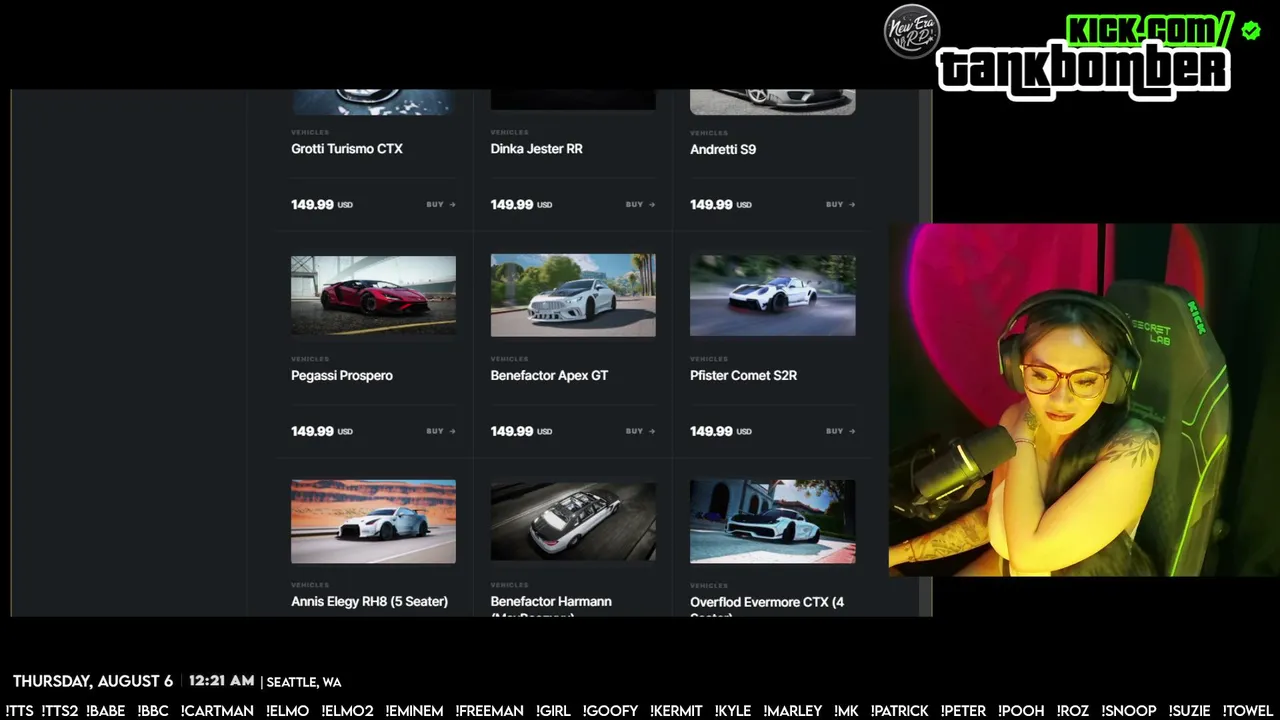Screen dimensions: 1280x720
Task: Open the Pegassi Prospero product title
Action: (342, 376)
